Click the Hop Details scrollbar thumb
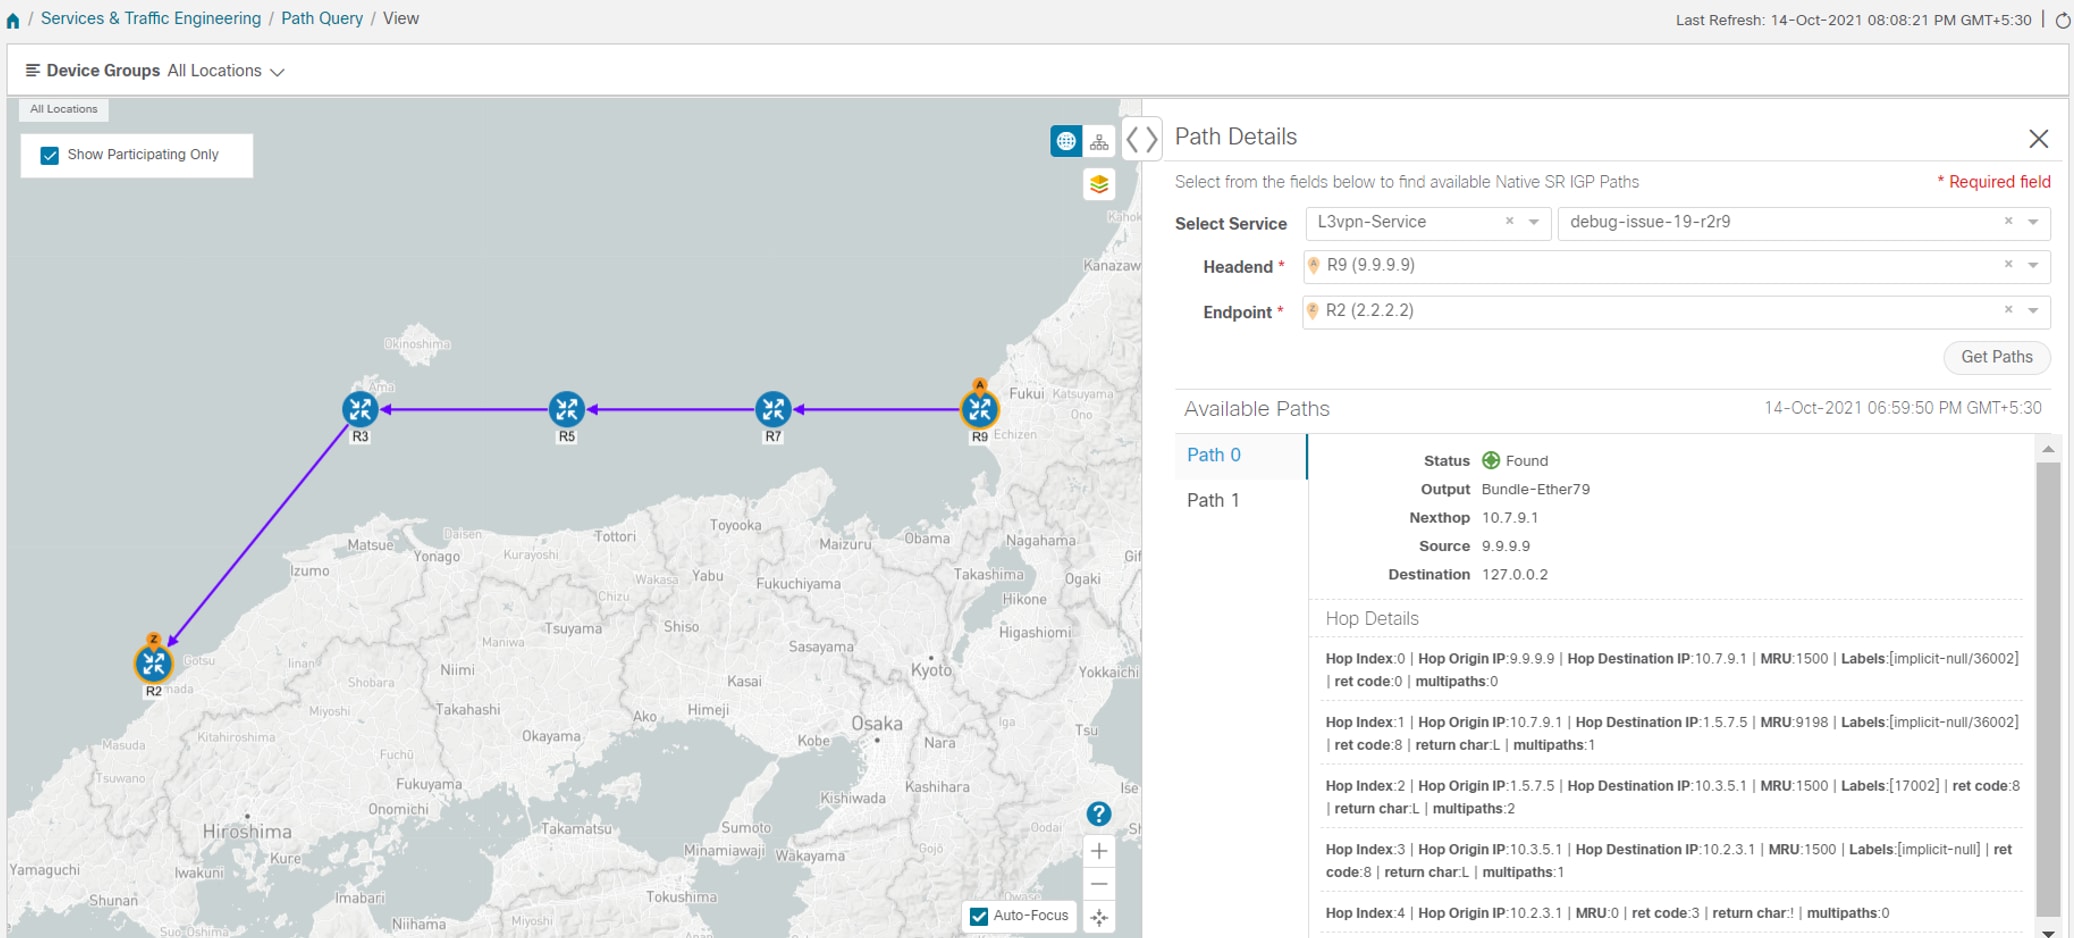Image resolution: width=2074 pixels, height=938 pixels. 2048,688
